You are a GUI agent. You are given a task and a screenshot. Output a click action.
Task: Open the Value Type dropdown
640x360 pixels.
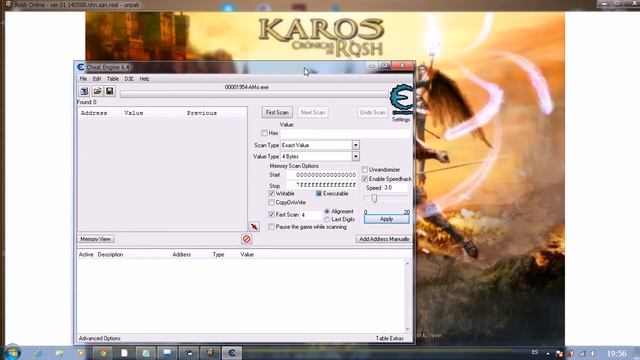click(x=356, y=156)
